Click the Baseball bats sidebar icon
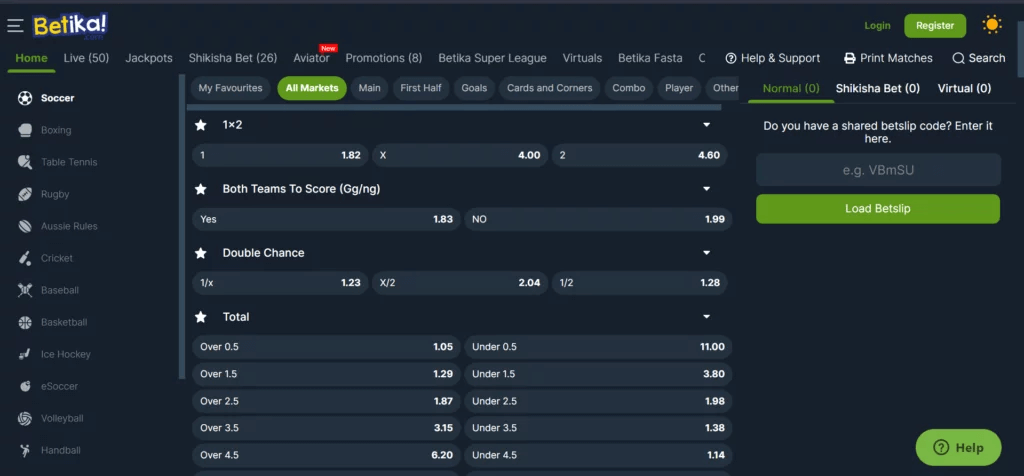 click(25, 290)
